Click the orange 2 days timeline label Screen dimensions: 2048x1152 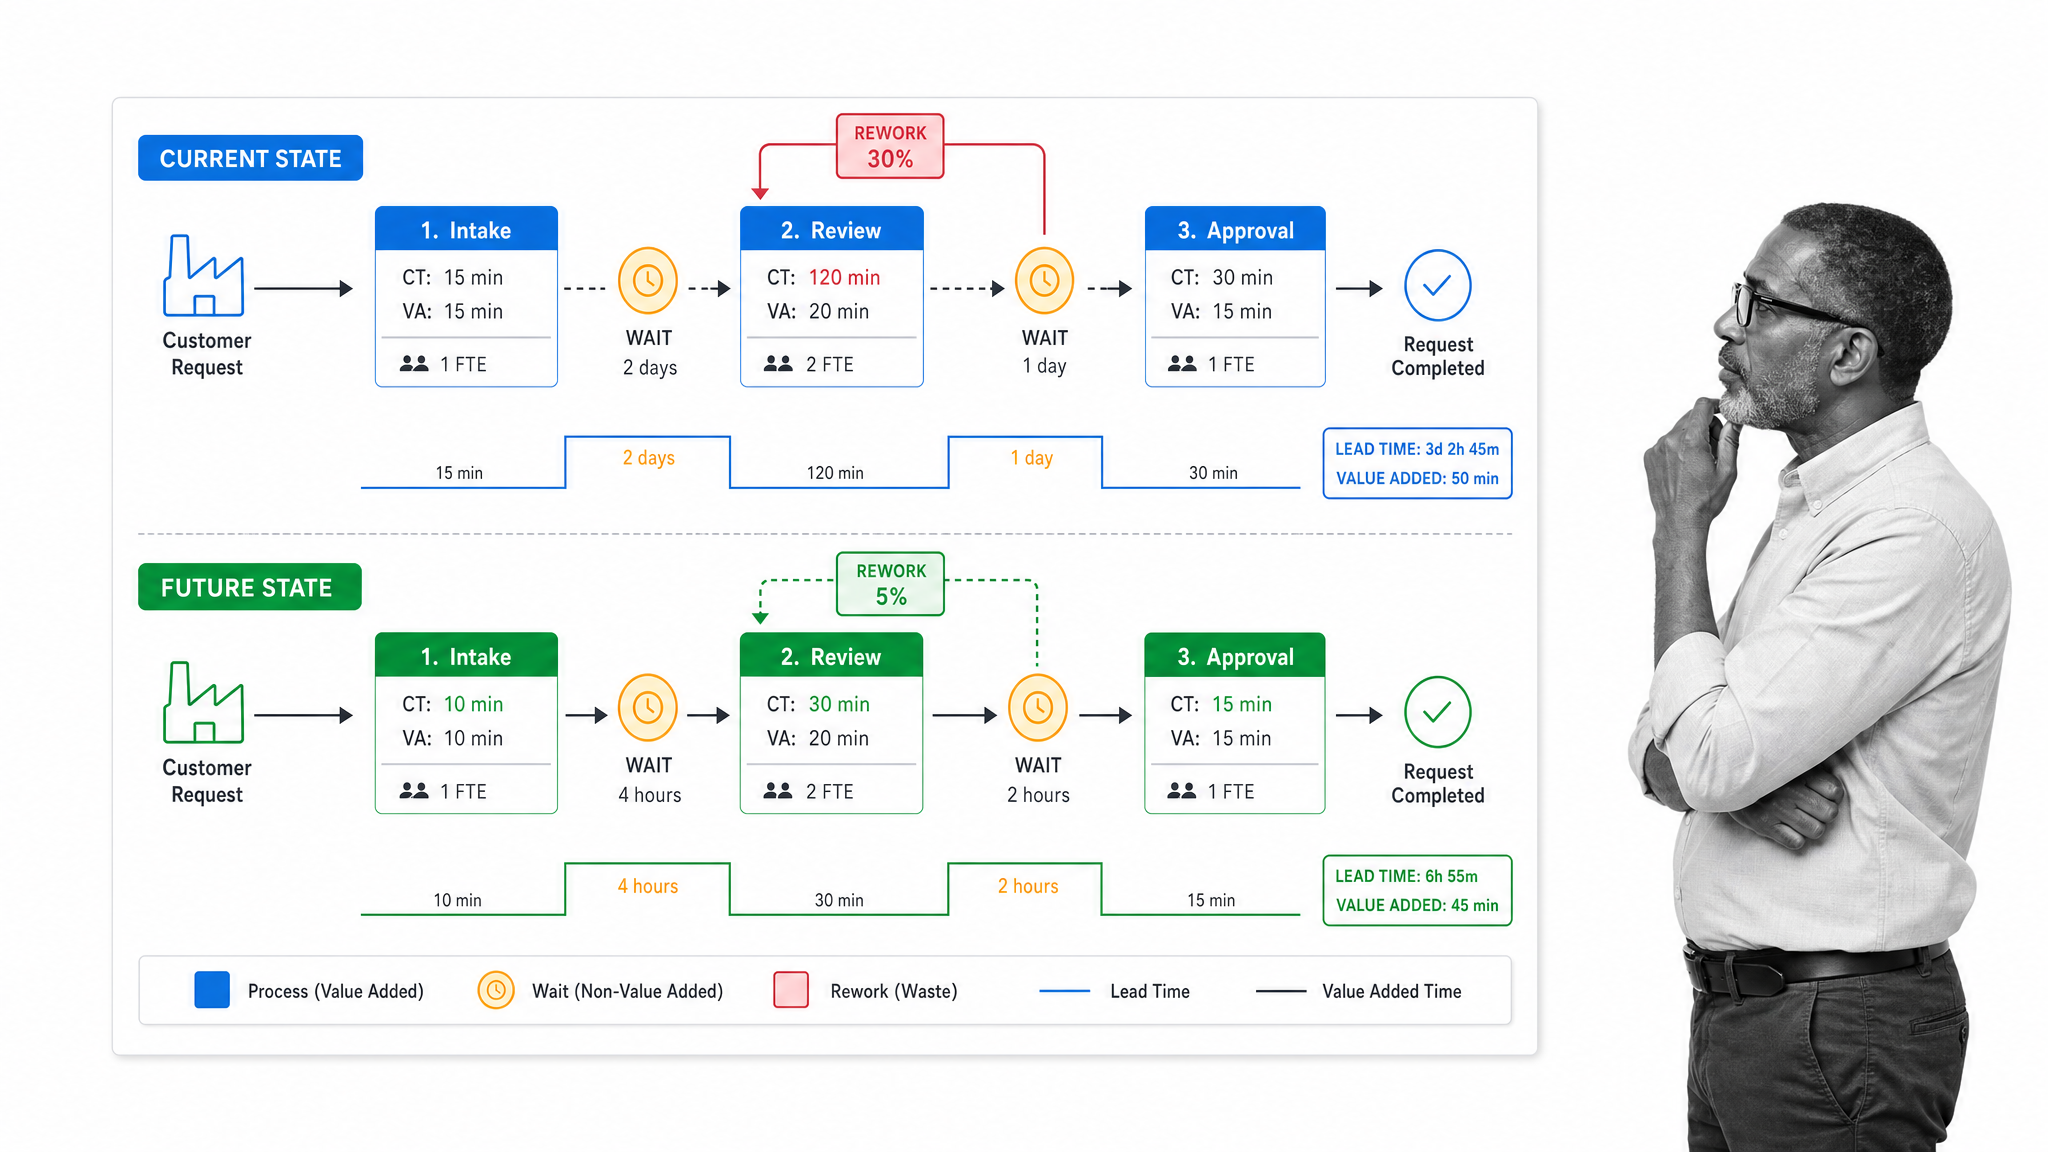649,457
